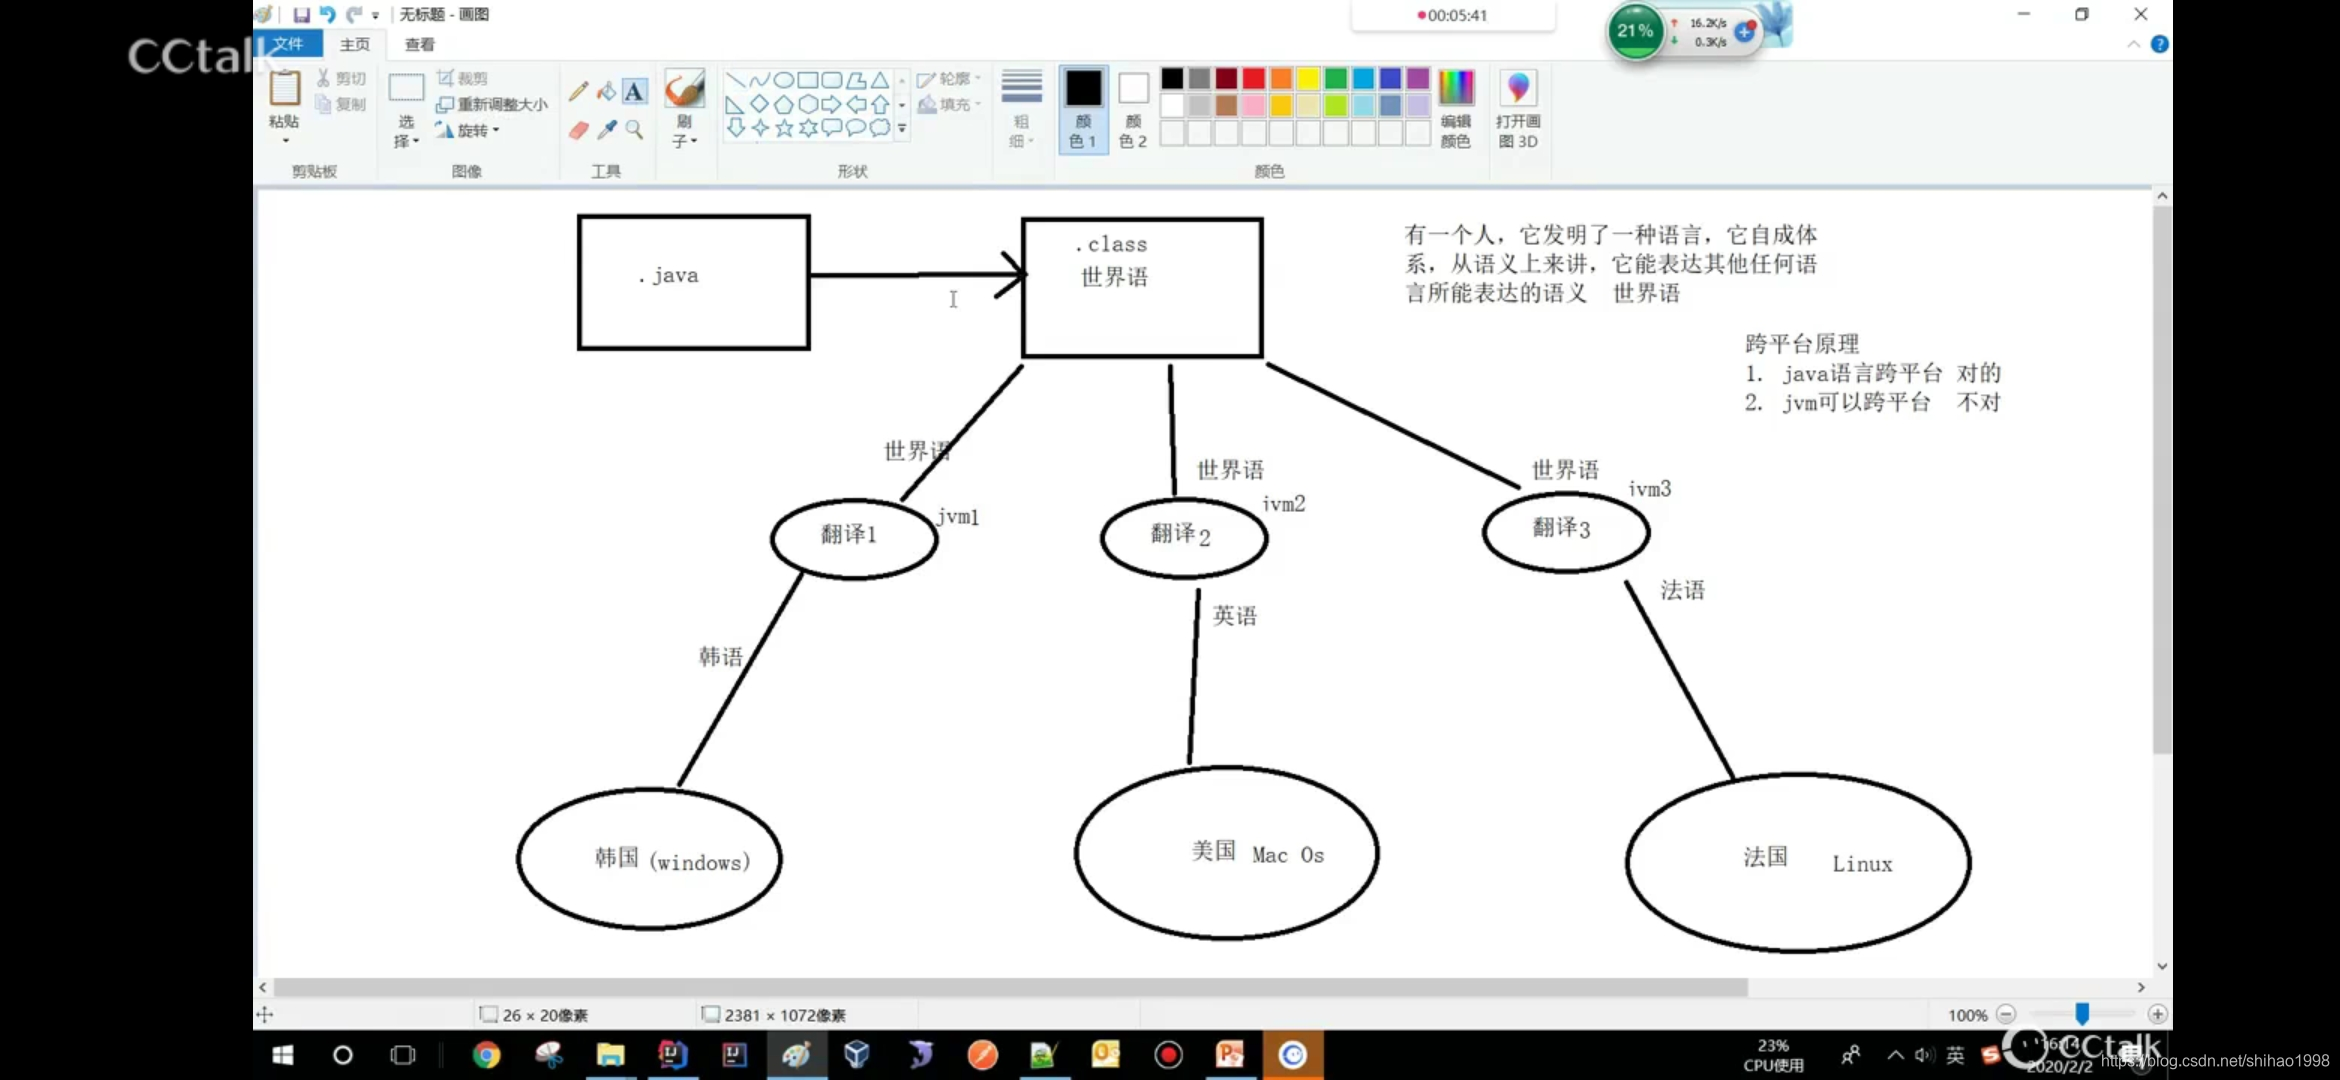This screenshot has height=1080, width=2340.
Task: Open Task View on the taskbar
Action: click(403, 1055)
